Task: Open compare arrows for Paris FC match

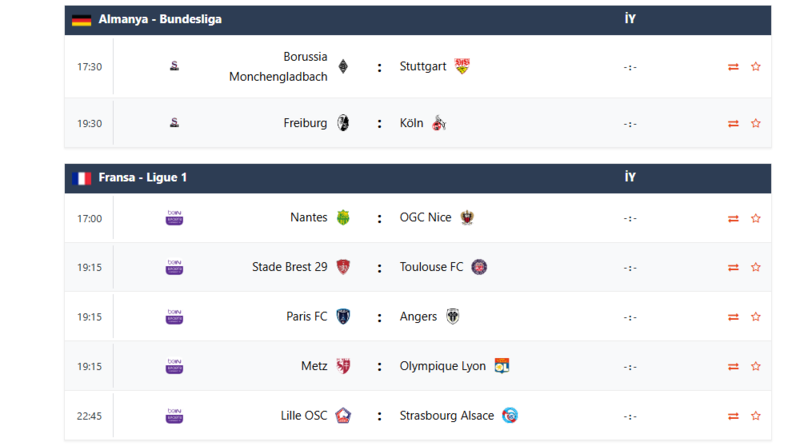Action: click(733, 317)
